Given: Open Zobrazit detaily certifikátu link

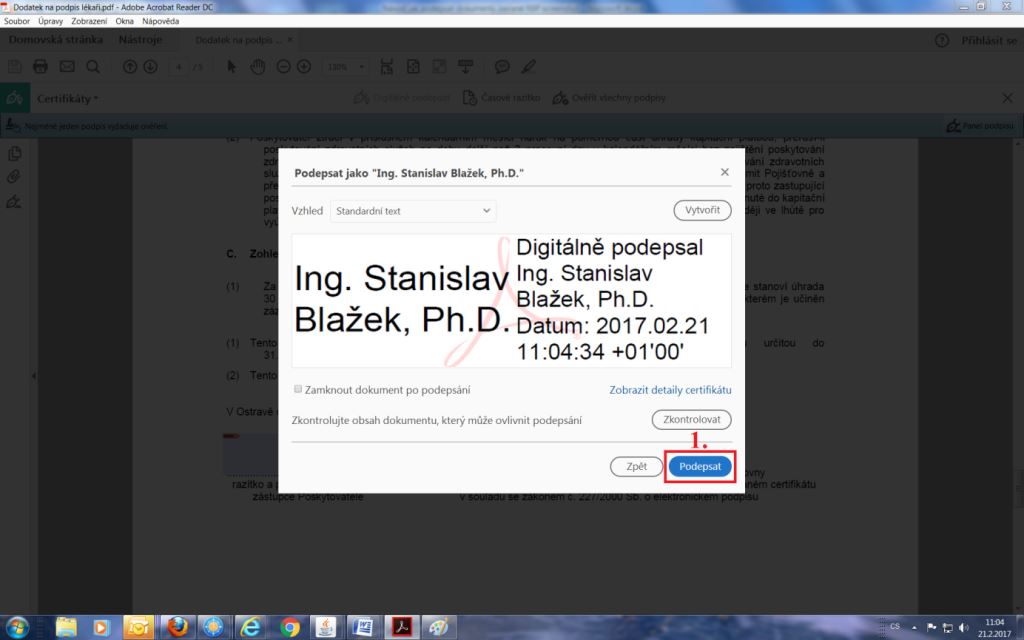Looking at the screenshot, I should [x=670, y=389].
